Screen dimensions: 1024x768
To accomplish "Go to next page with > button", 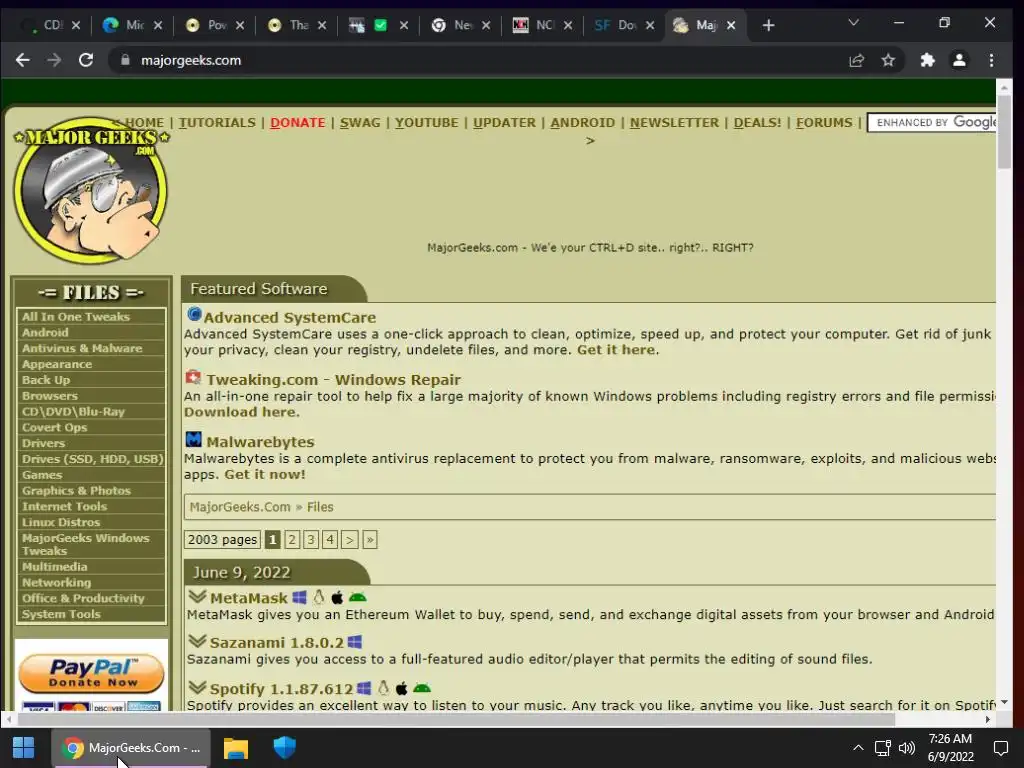I will pyautogui.click(x=349, y=539).
